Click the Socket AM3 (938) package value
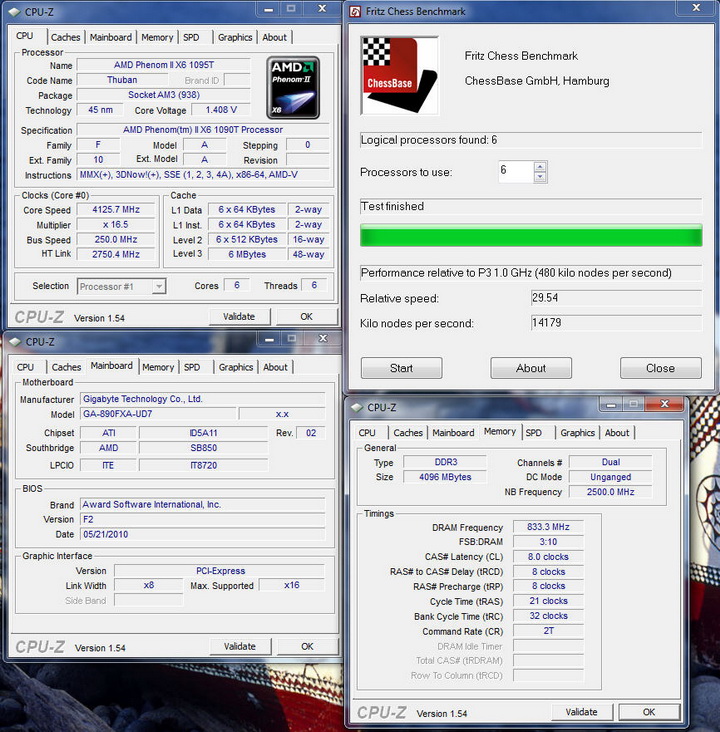 tap(164, 95)
